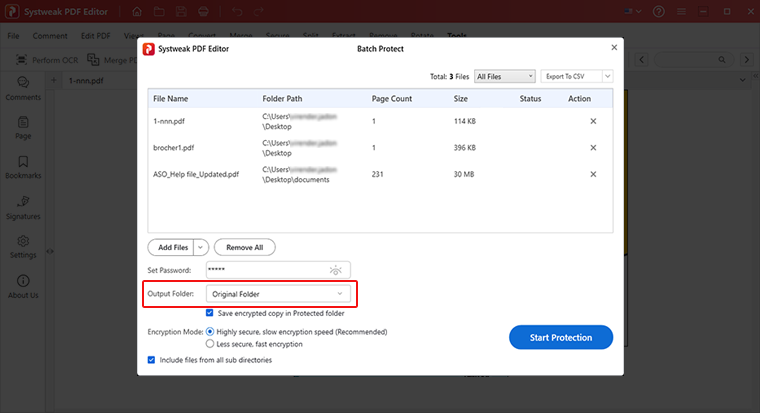
Task: Remove brocher1.pdf from list
Action: pos(593,148)
